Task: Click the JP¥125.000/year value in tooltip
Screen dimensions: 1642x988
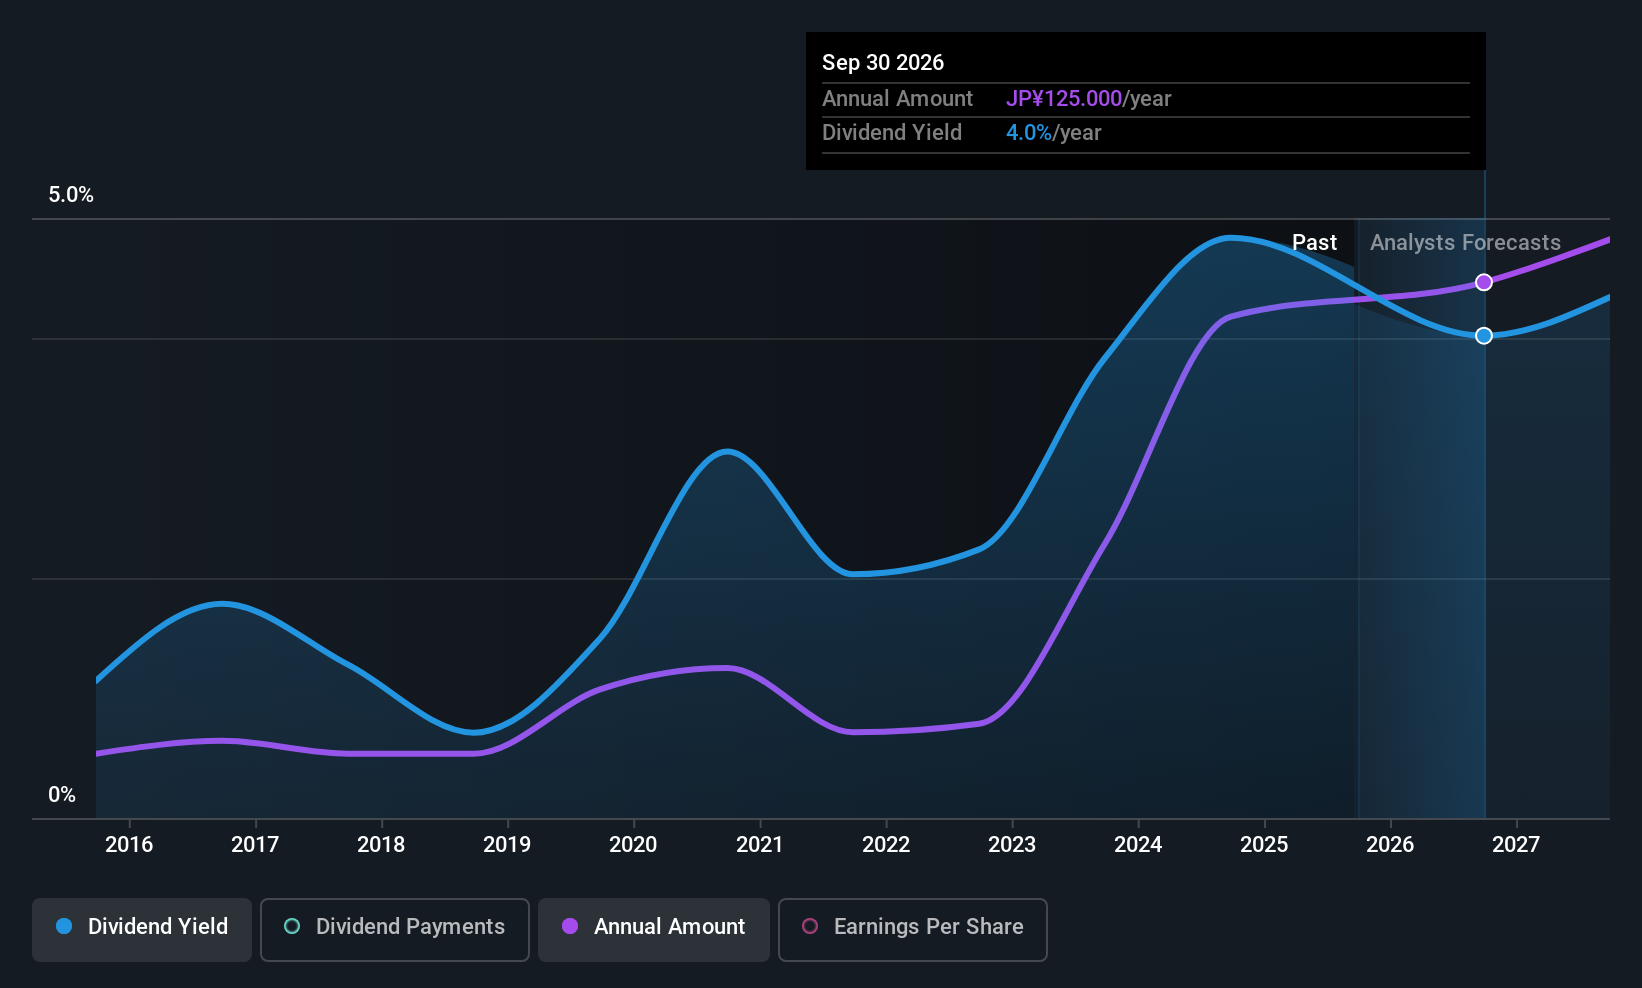Action: tap(1089, 99)
